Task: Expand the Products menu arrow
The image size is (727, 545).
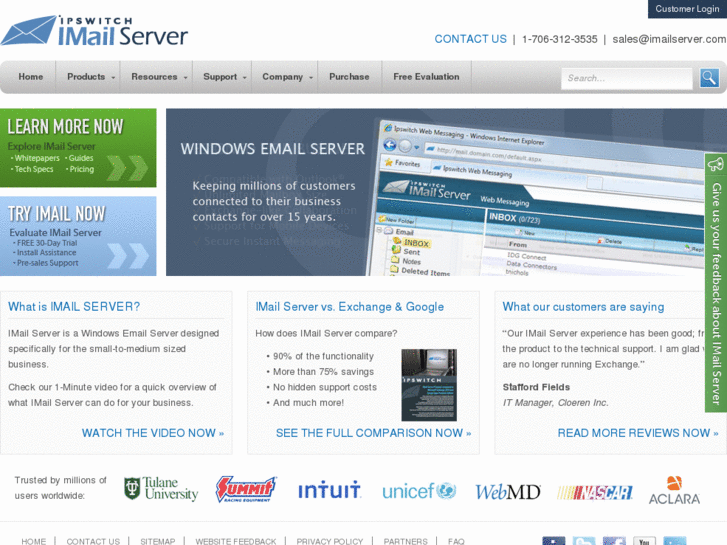Action: coord(113,78)
